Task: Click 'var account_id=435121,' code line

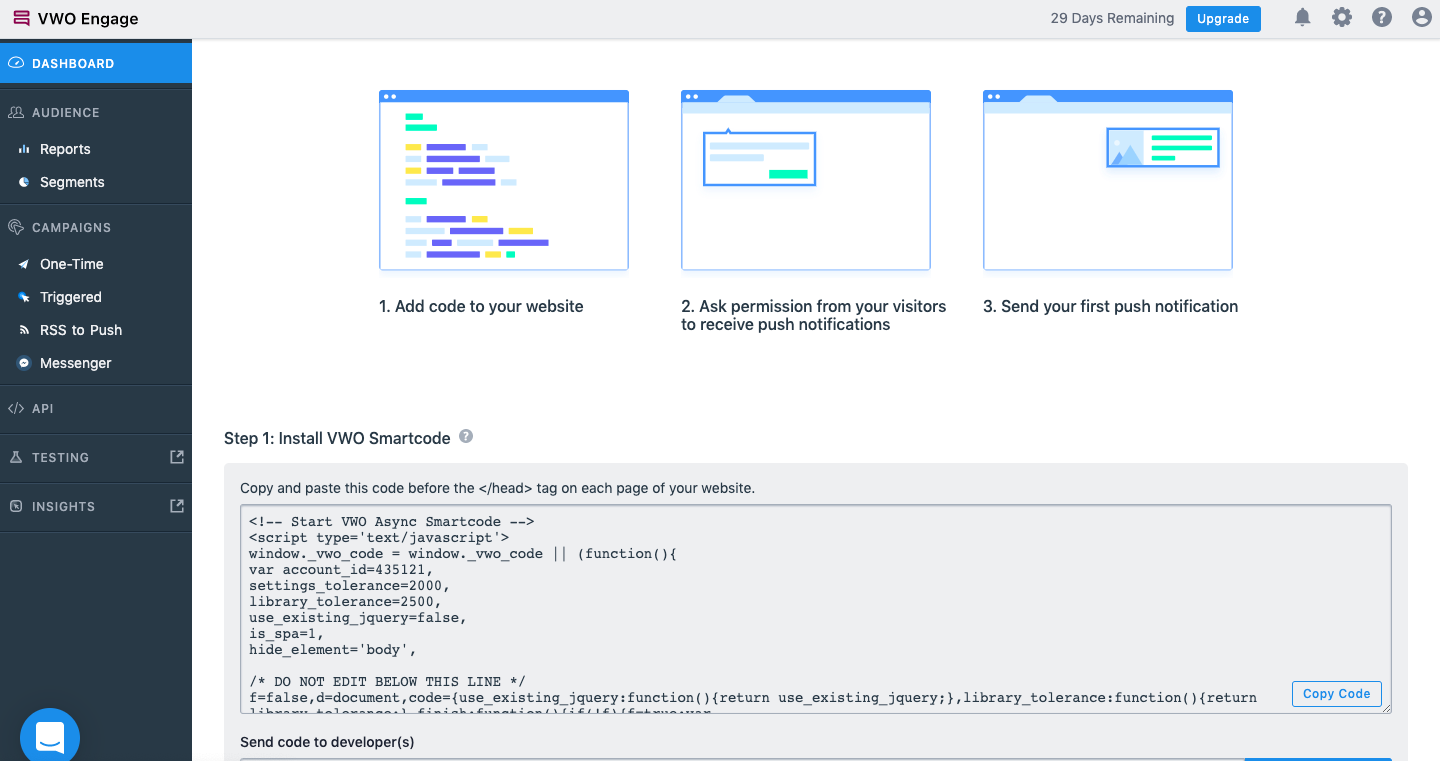Action: tap(341, 569)
